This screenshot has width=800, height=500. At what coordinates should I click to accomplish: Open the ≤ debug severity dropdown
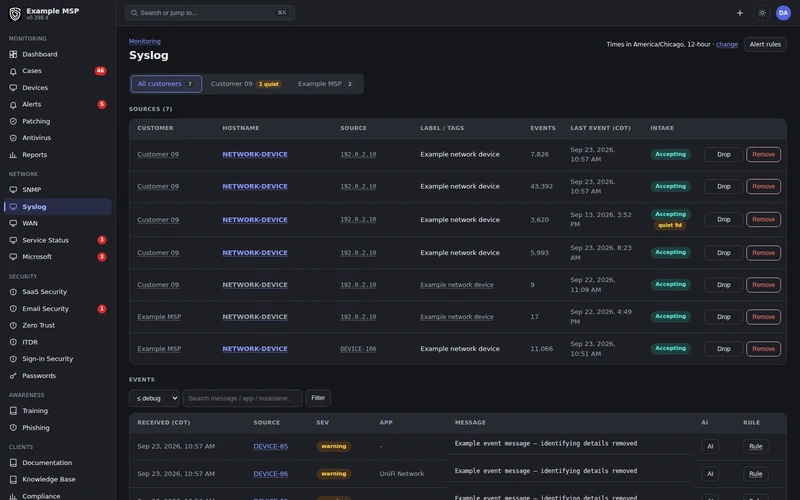pyautogui.click(x=154, y=398)
